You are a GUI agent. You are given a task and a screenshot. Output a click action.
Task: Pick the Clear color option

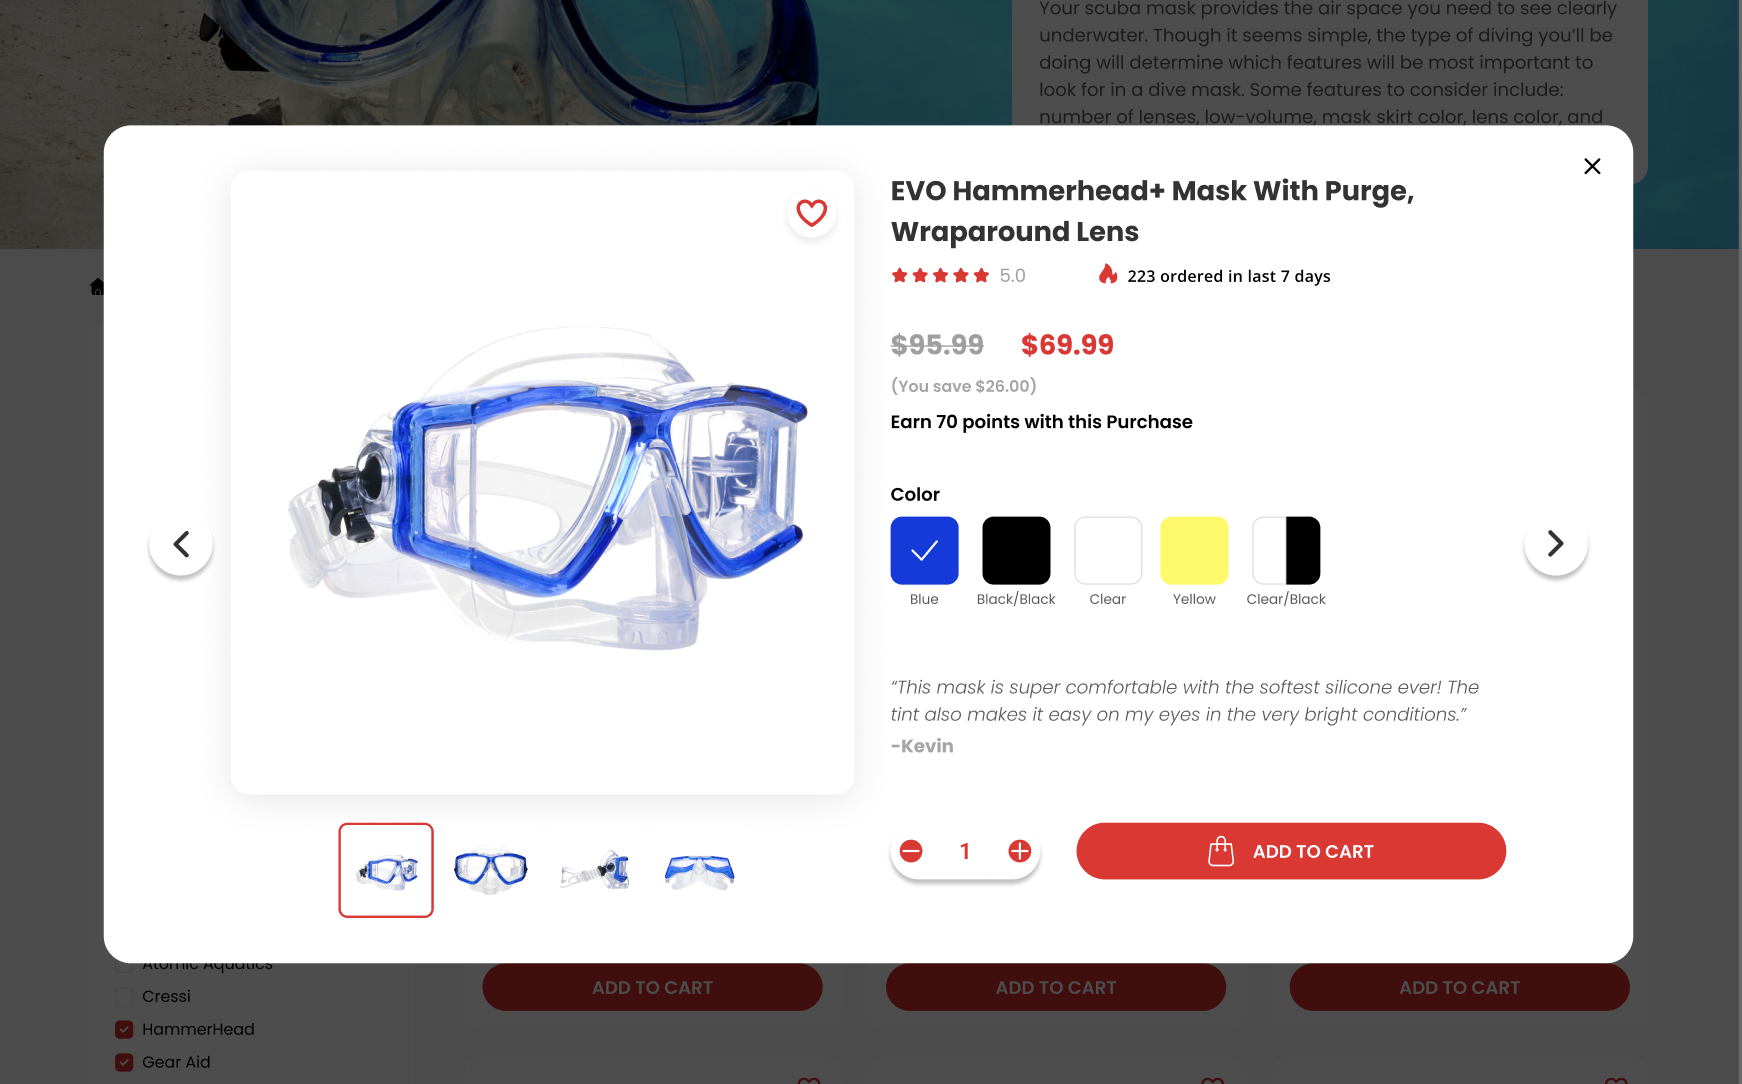click(x=1108, y=550)
